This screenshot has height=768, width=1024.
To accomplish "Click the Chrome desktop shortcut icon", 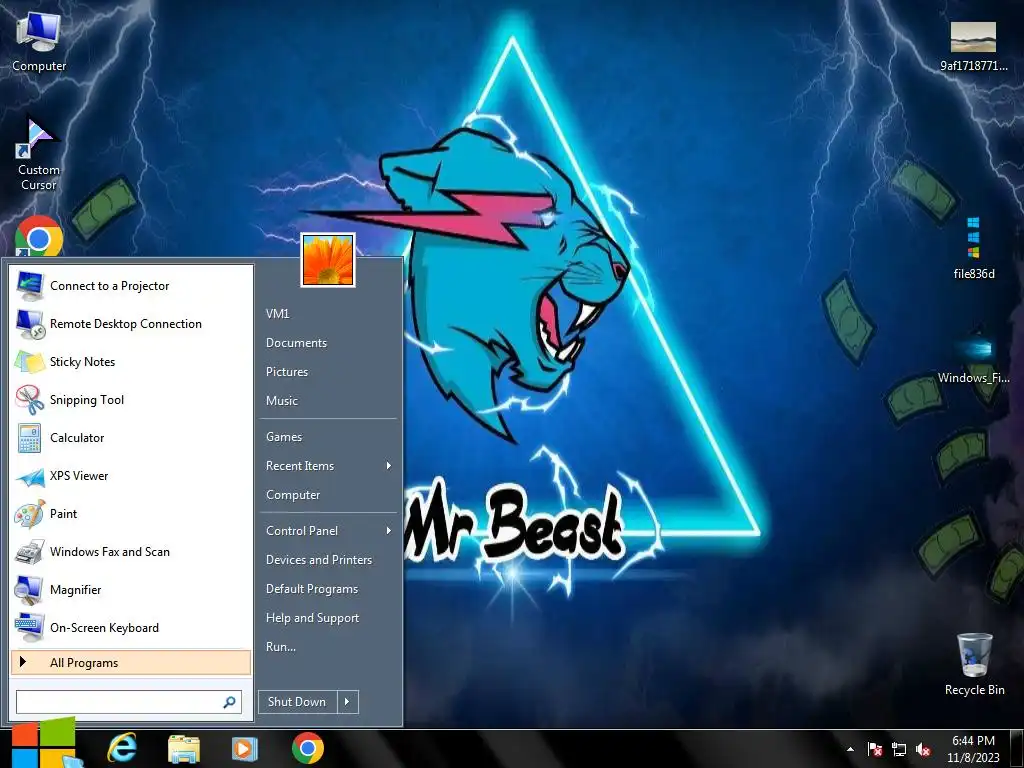I will [x=39, y=236].
